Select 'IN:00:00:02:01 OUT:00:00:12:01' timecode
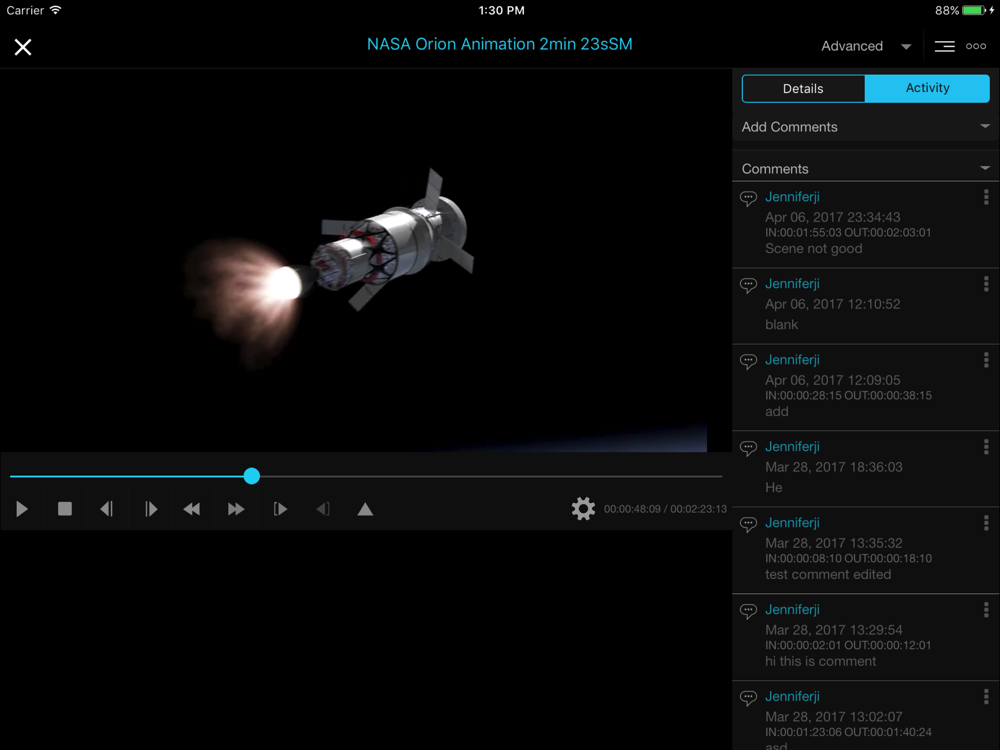Screen dimensions: 1000x750 tap(848, 645)
